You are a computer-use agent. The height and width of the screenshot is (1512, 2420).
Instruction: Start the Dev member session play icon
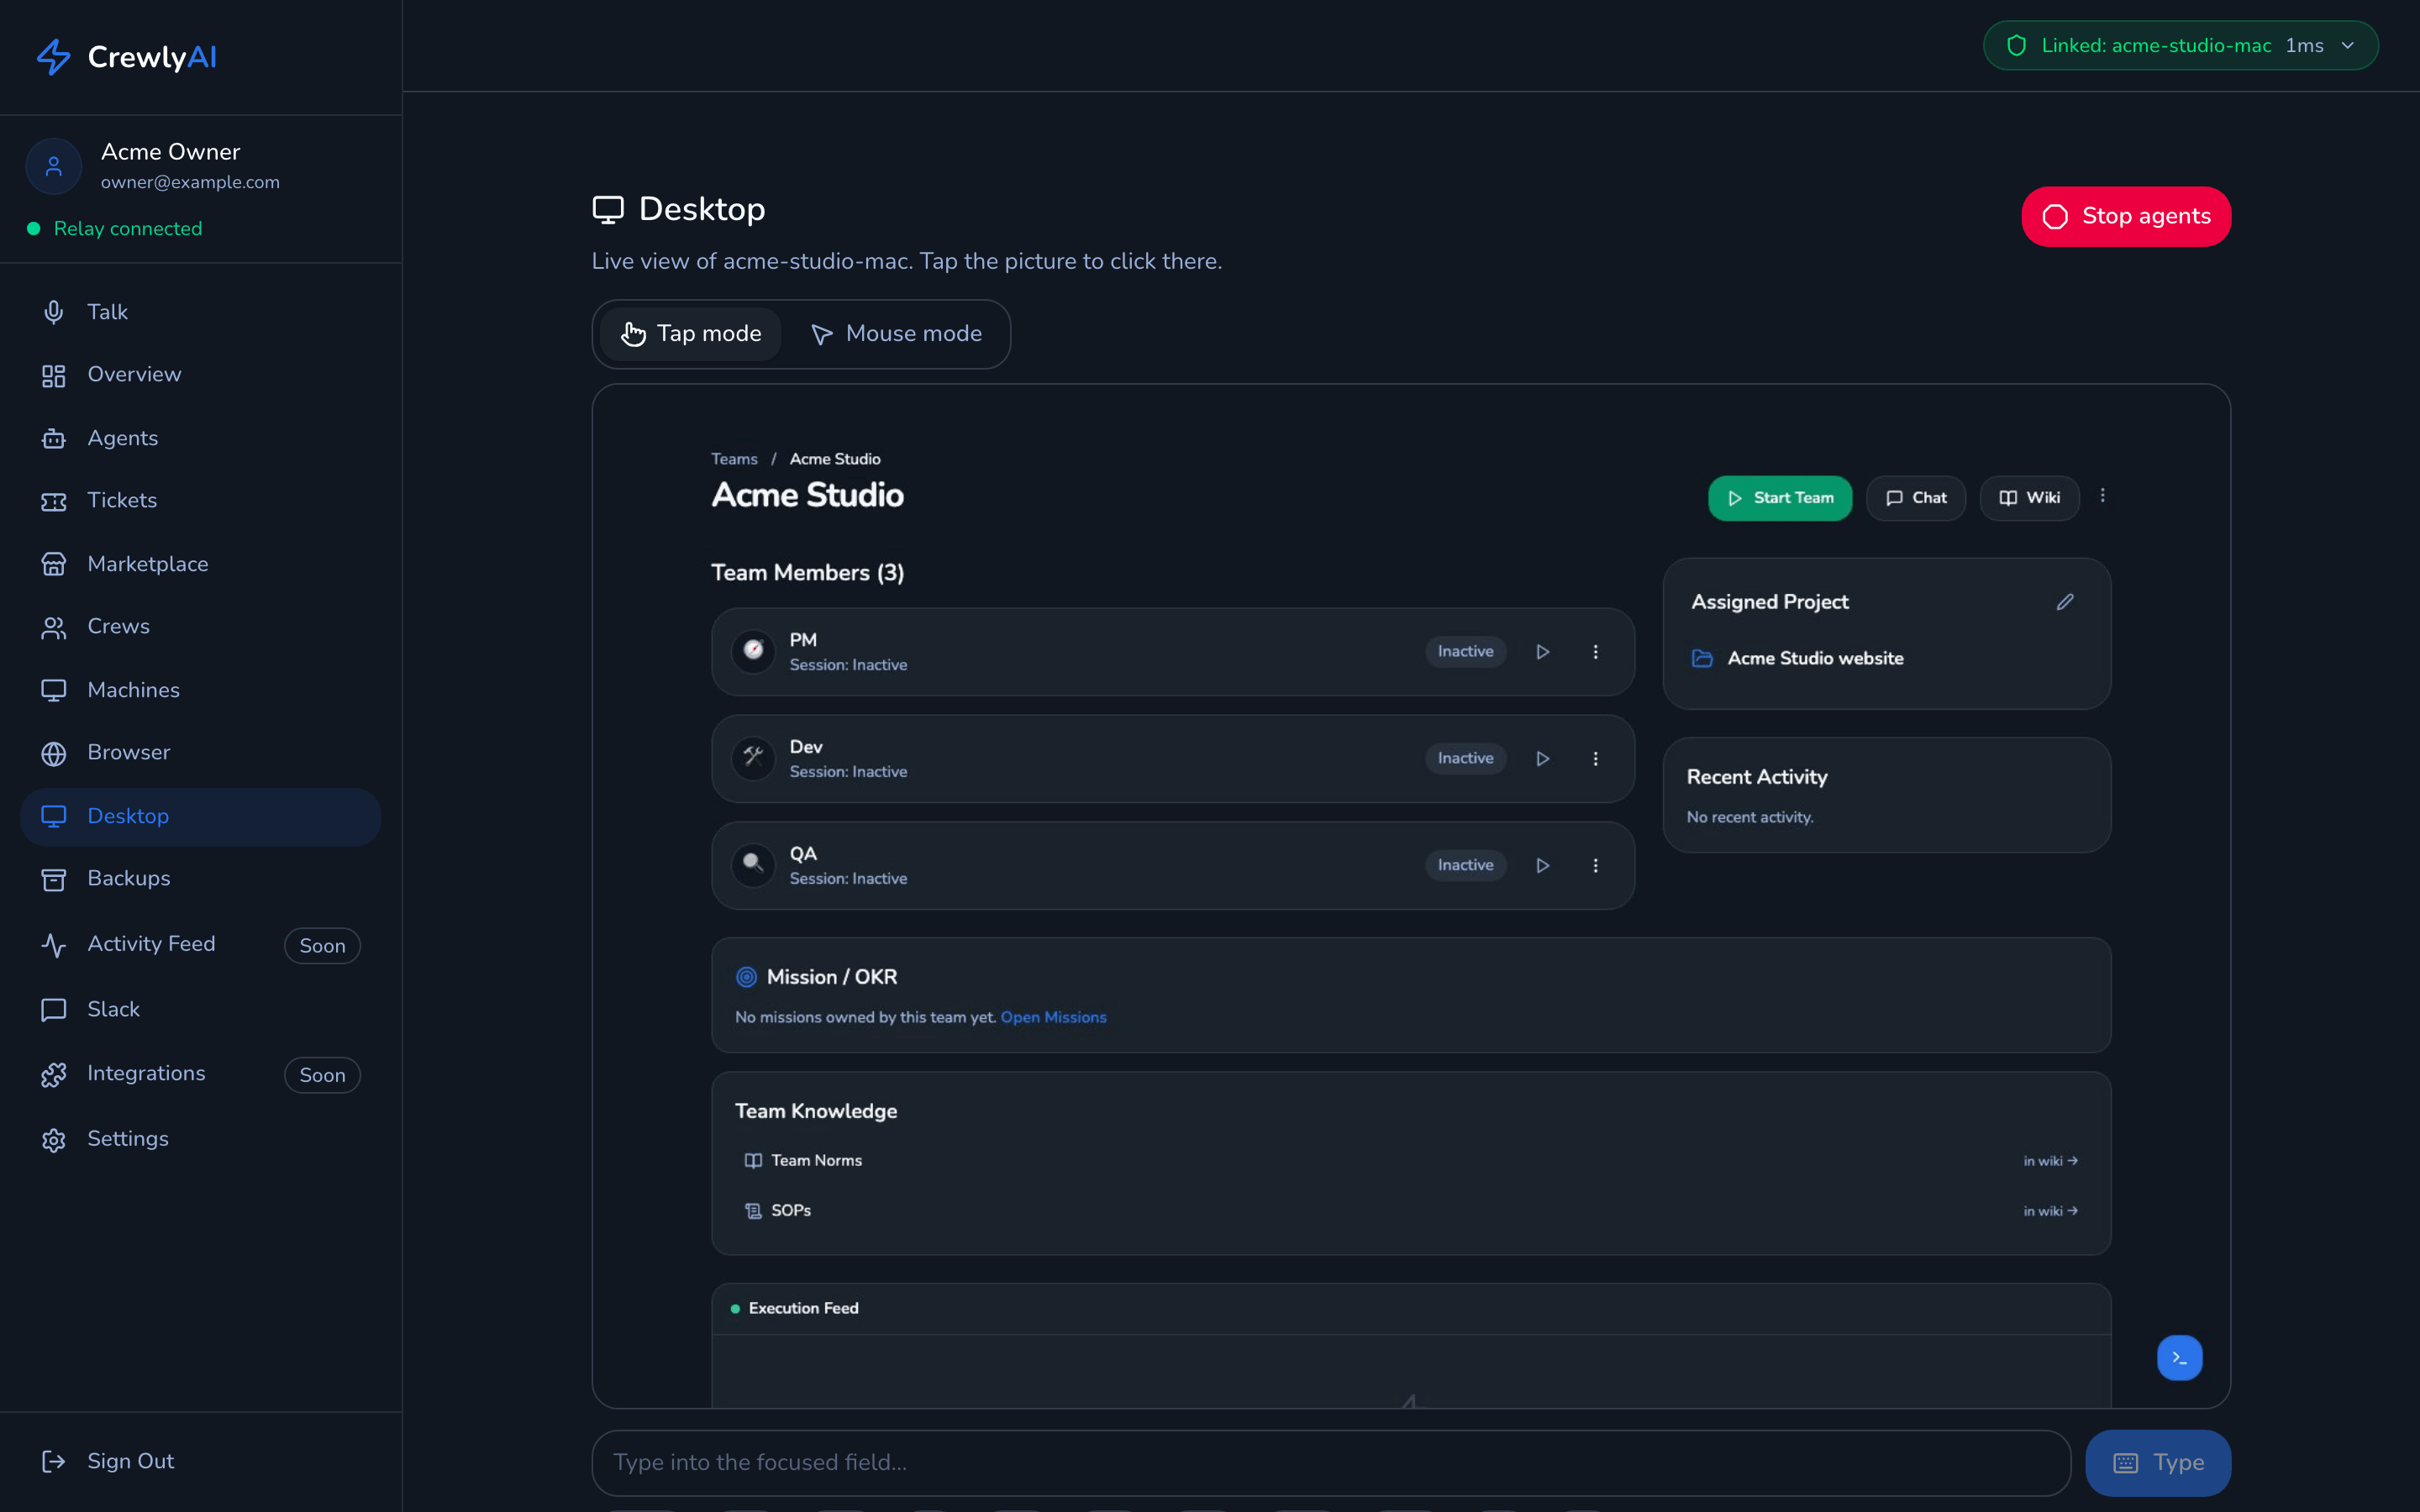click(1543, 759)
